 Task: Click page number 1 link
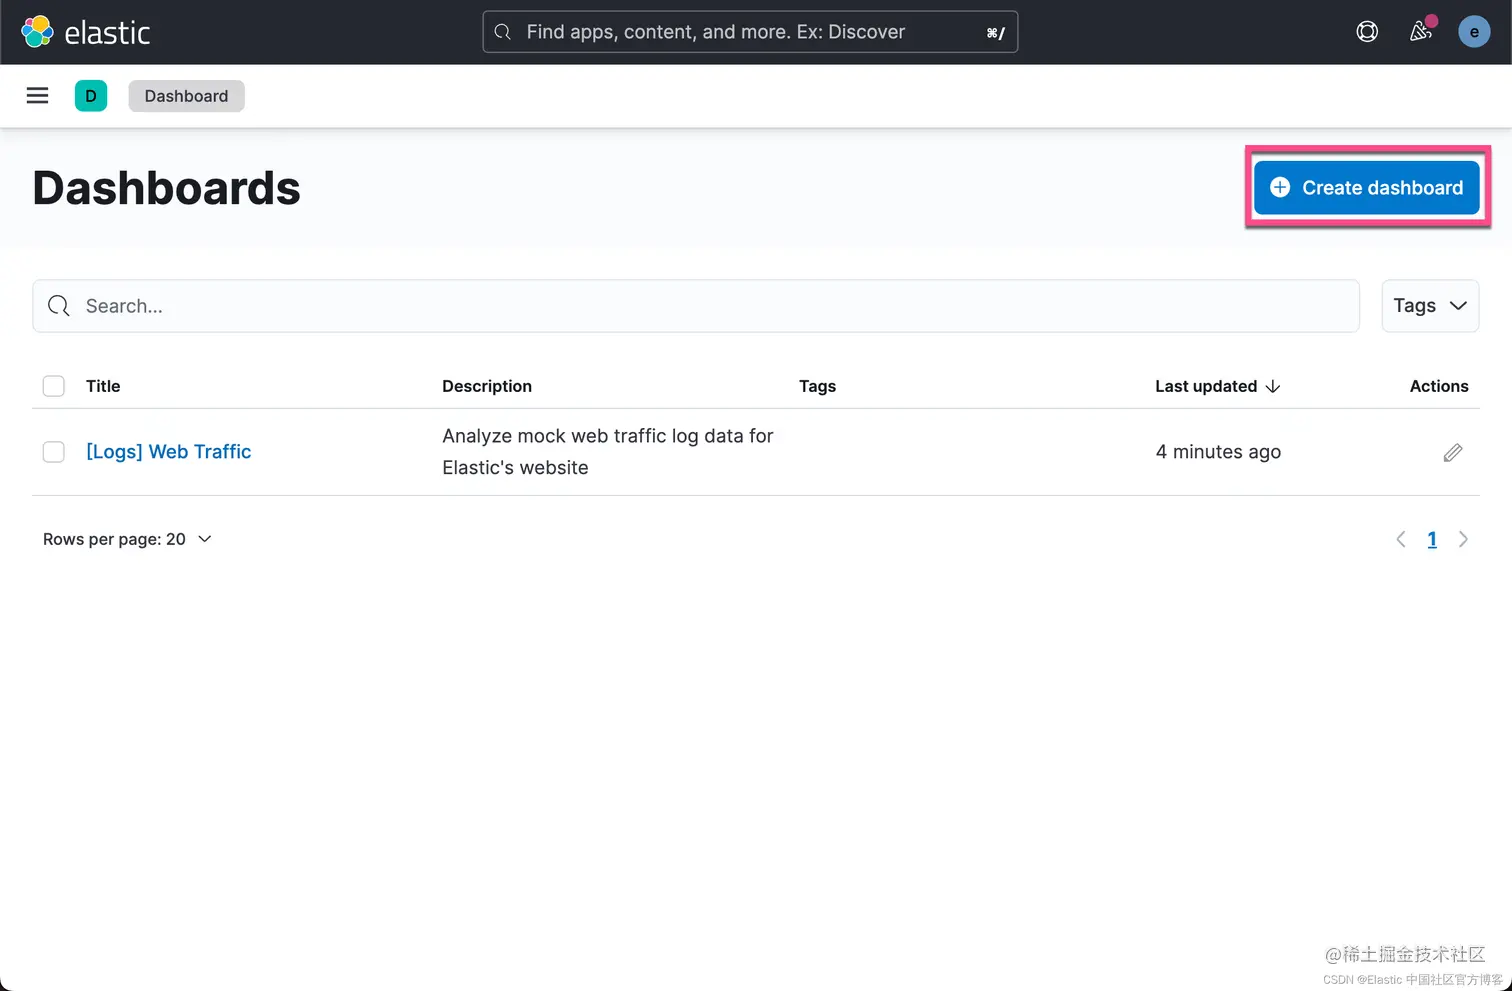(x=1432, y=540)
